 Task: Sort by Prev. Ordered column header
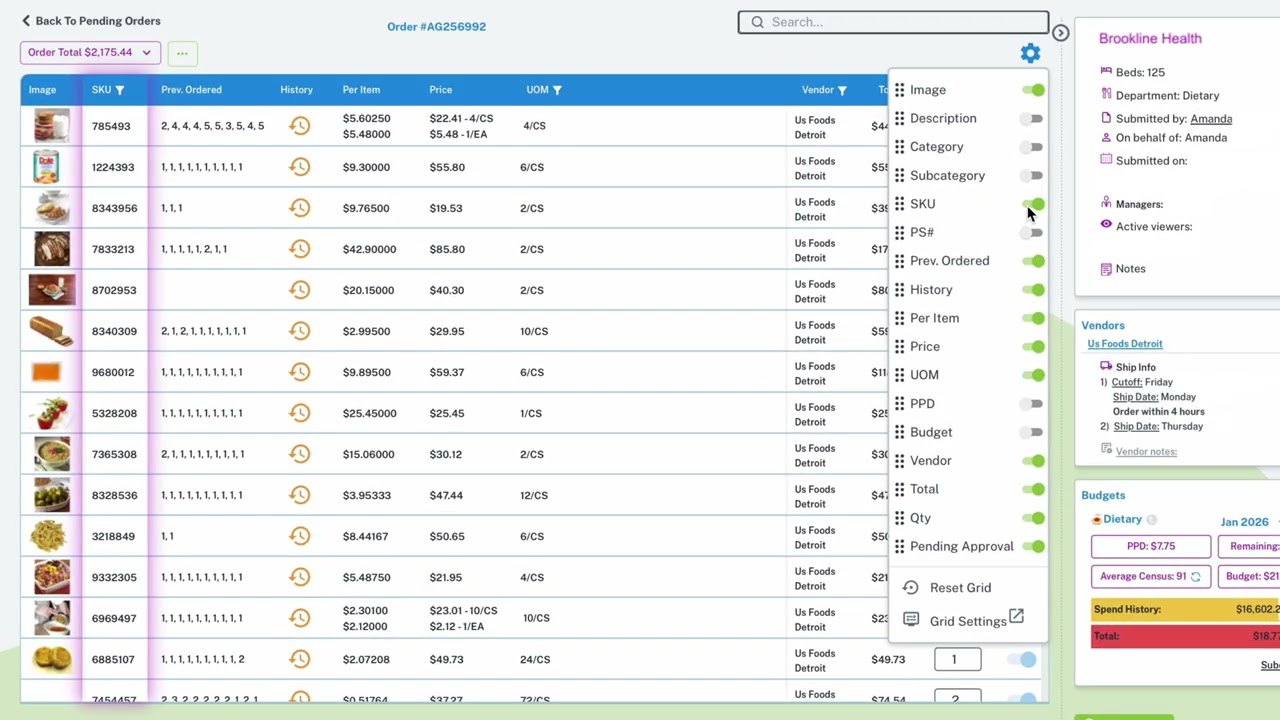tap(191, 90)
